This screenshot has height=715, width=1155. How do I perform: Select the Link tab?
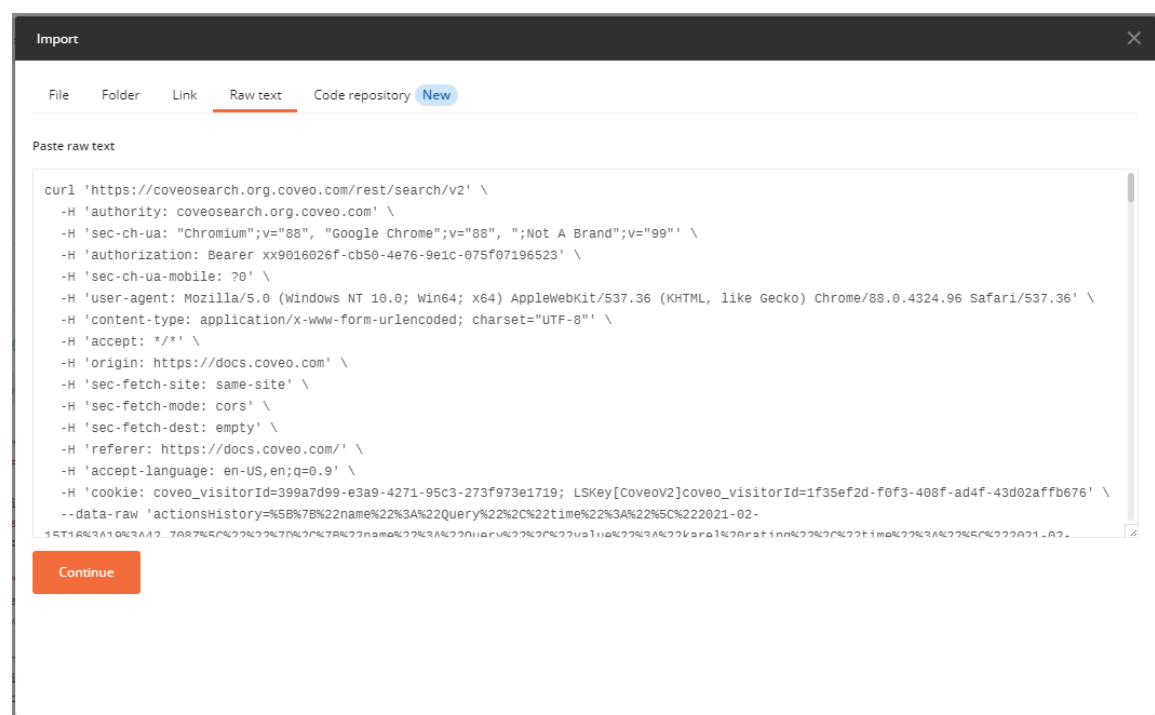pyautogui.click(x=184, y=95)
